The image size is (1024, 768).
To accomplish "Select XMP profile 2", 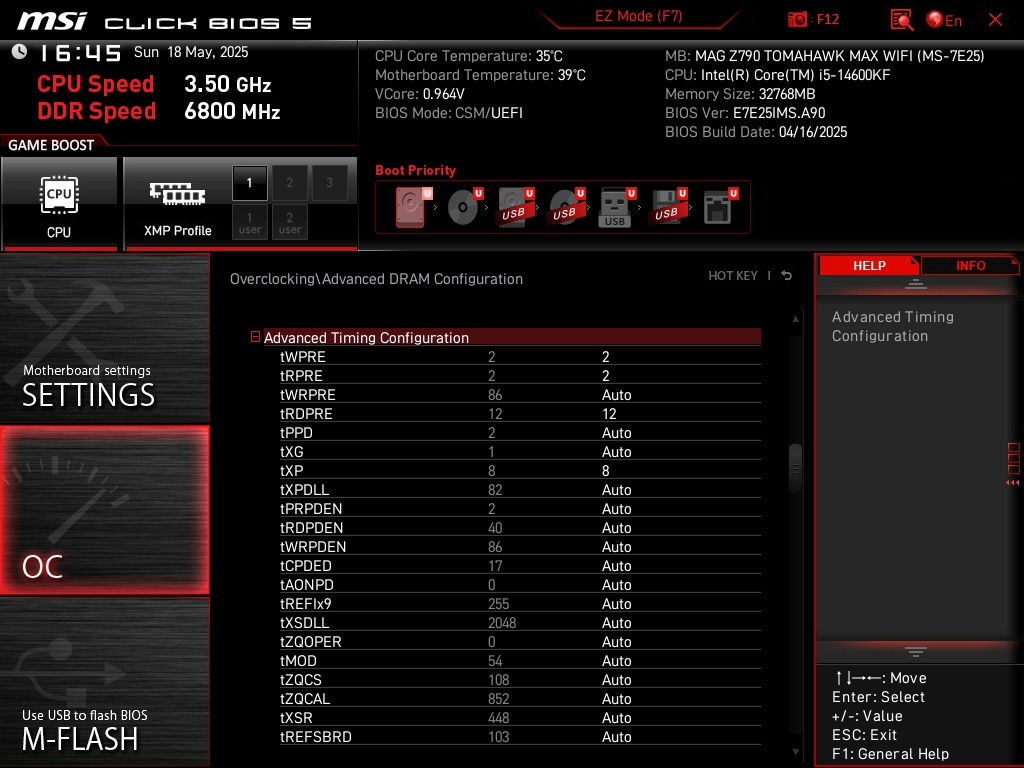I will click(289, 183).
